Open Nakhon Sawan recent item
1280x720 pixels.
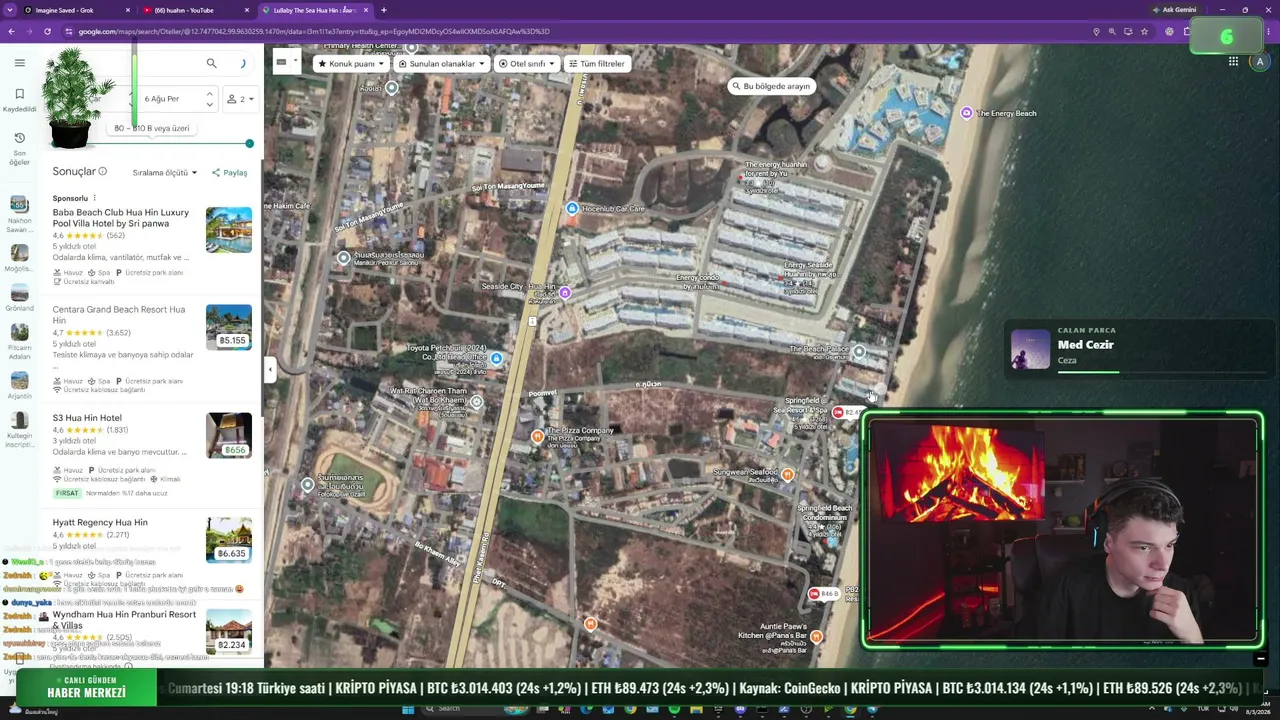[x=19, y=215]
